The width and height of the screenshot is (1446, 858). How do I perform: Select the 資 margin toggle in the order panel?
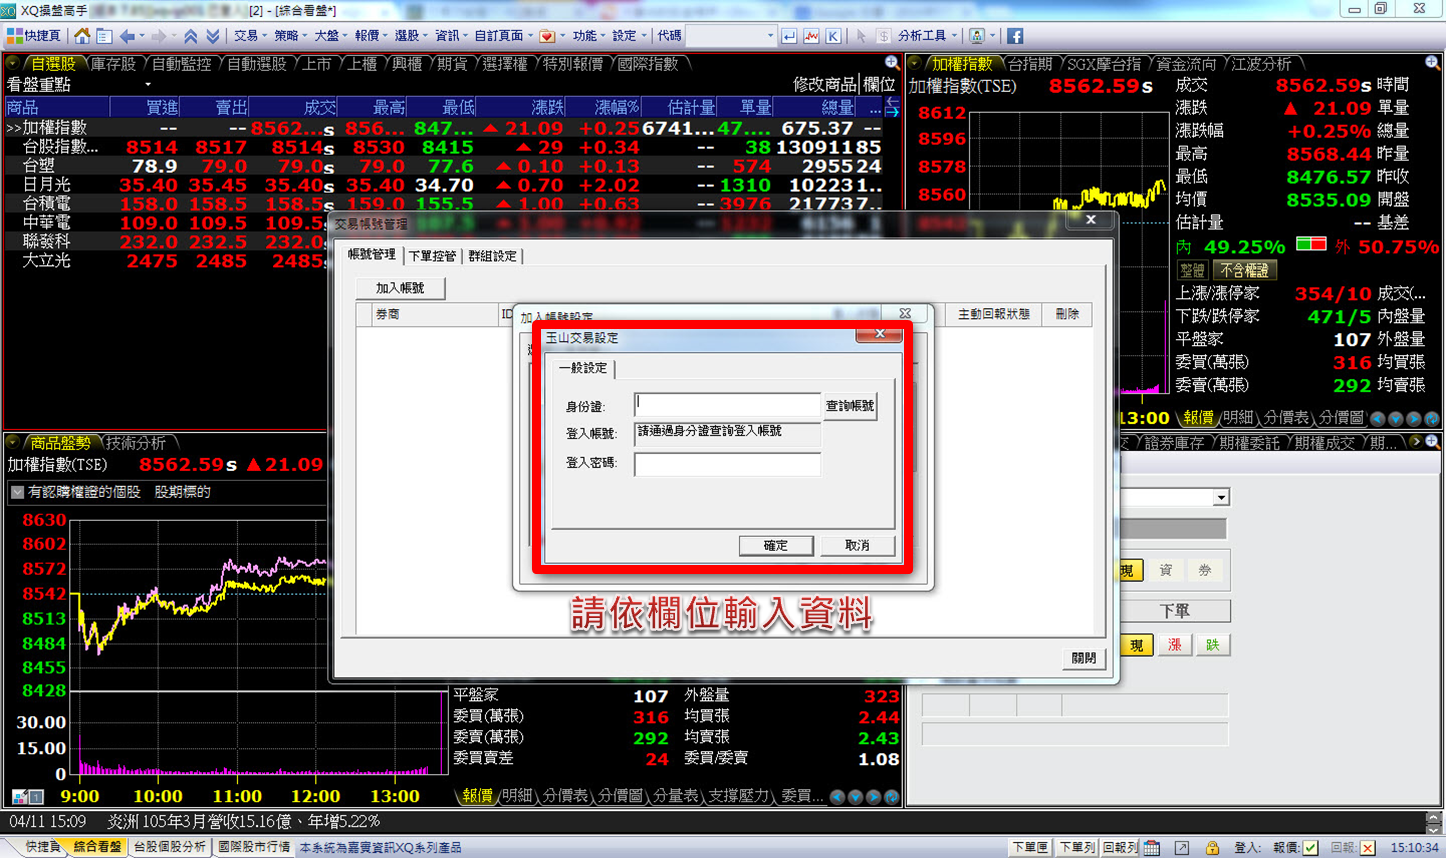pos(1166,570)
